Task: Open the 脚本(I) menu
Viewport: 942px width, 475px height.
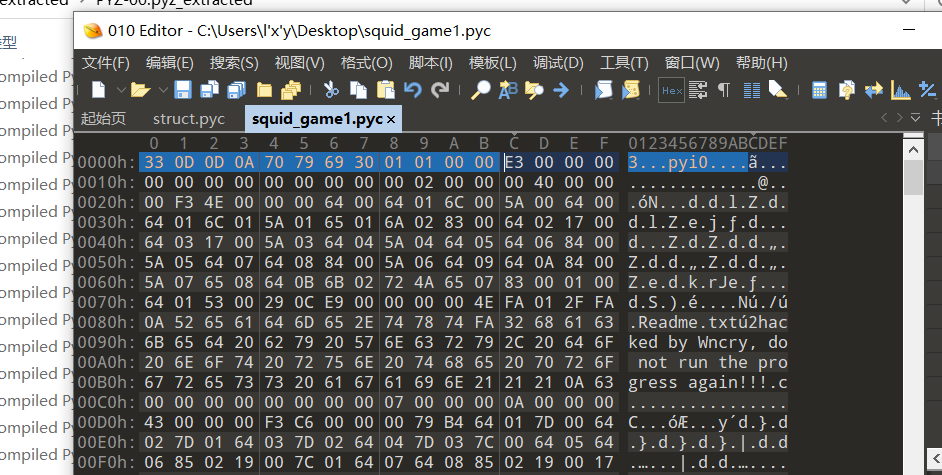Action: 430,63
